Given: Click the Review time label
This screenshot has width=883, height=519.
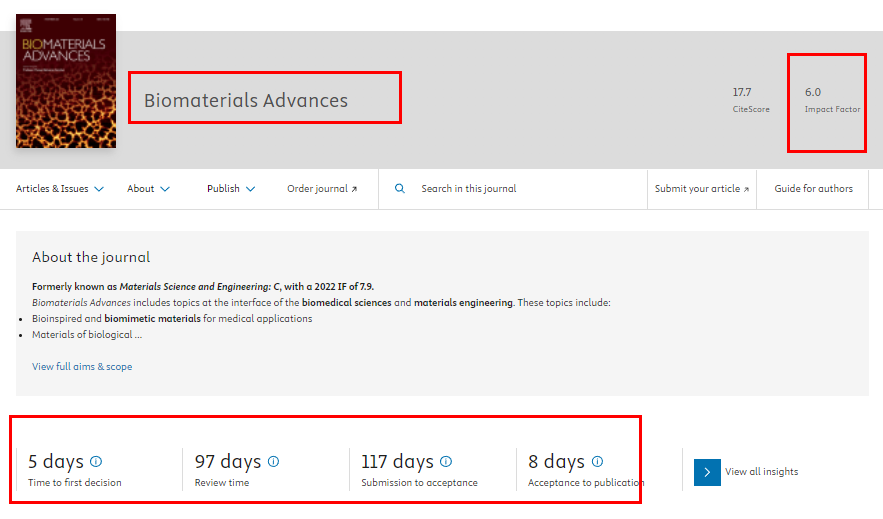Looking at the screenshot, I should (222, 482).
